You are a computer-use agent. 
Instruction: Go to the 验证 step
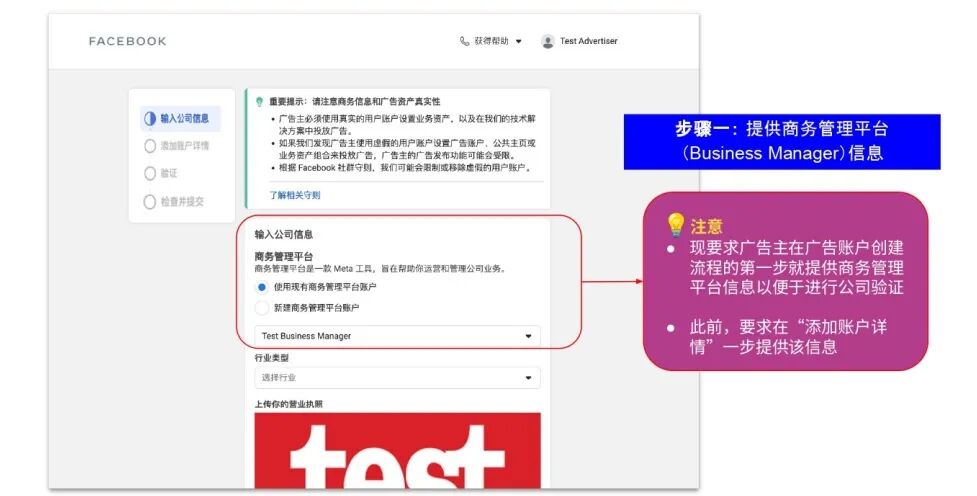click(x=161, y=173)
